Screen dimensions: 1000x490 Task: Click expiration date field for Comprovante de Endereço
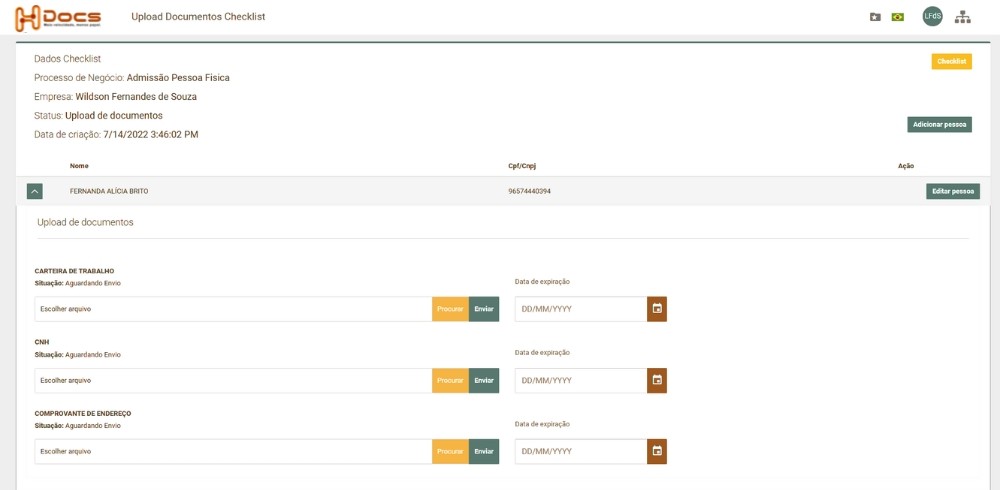581,451
